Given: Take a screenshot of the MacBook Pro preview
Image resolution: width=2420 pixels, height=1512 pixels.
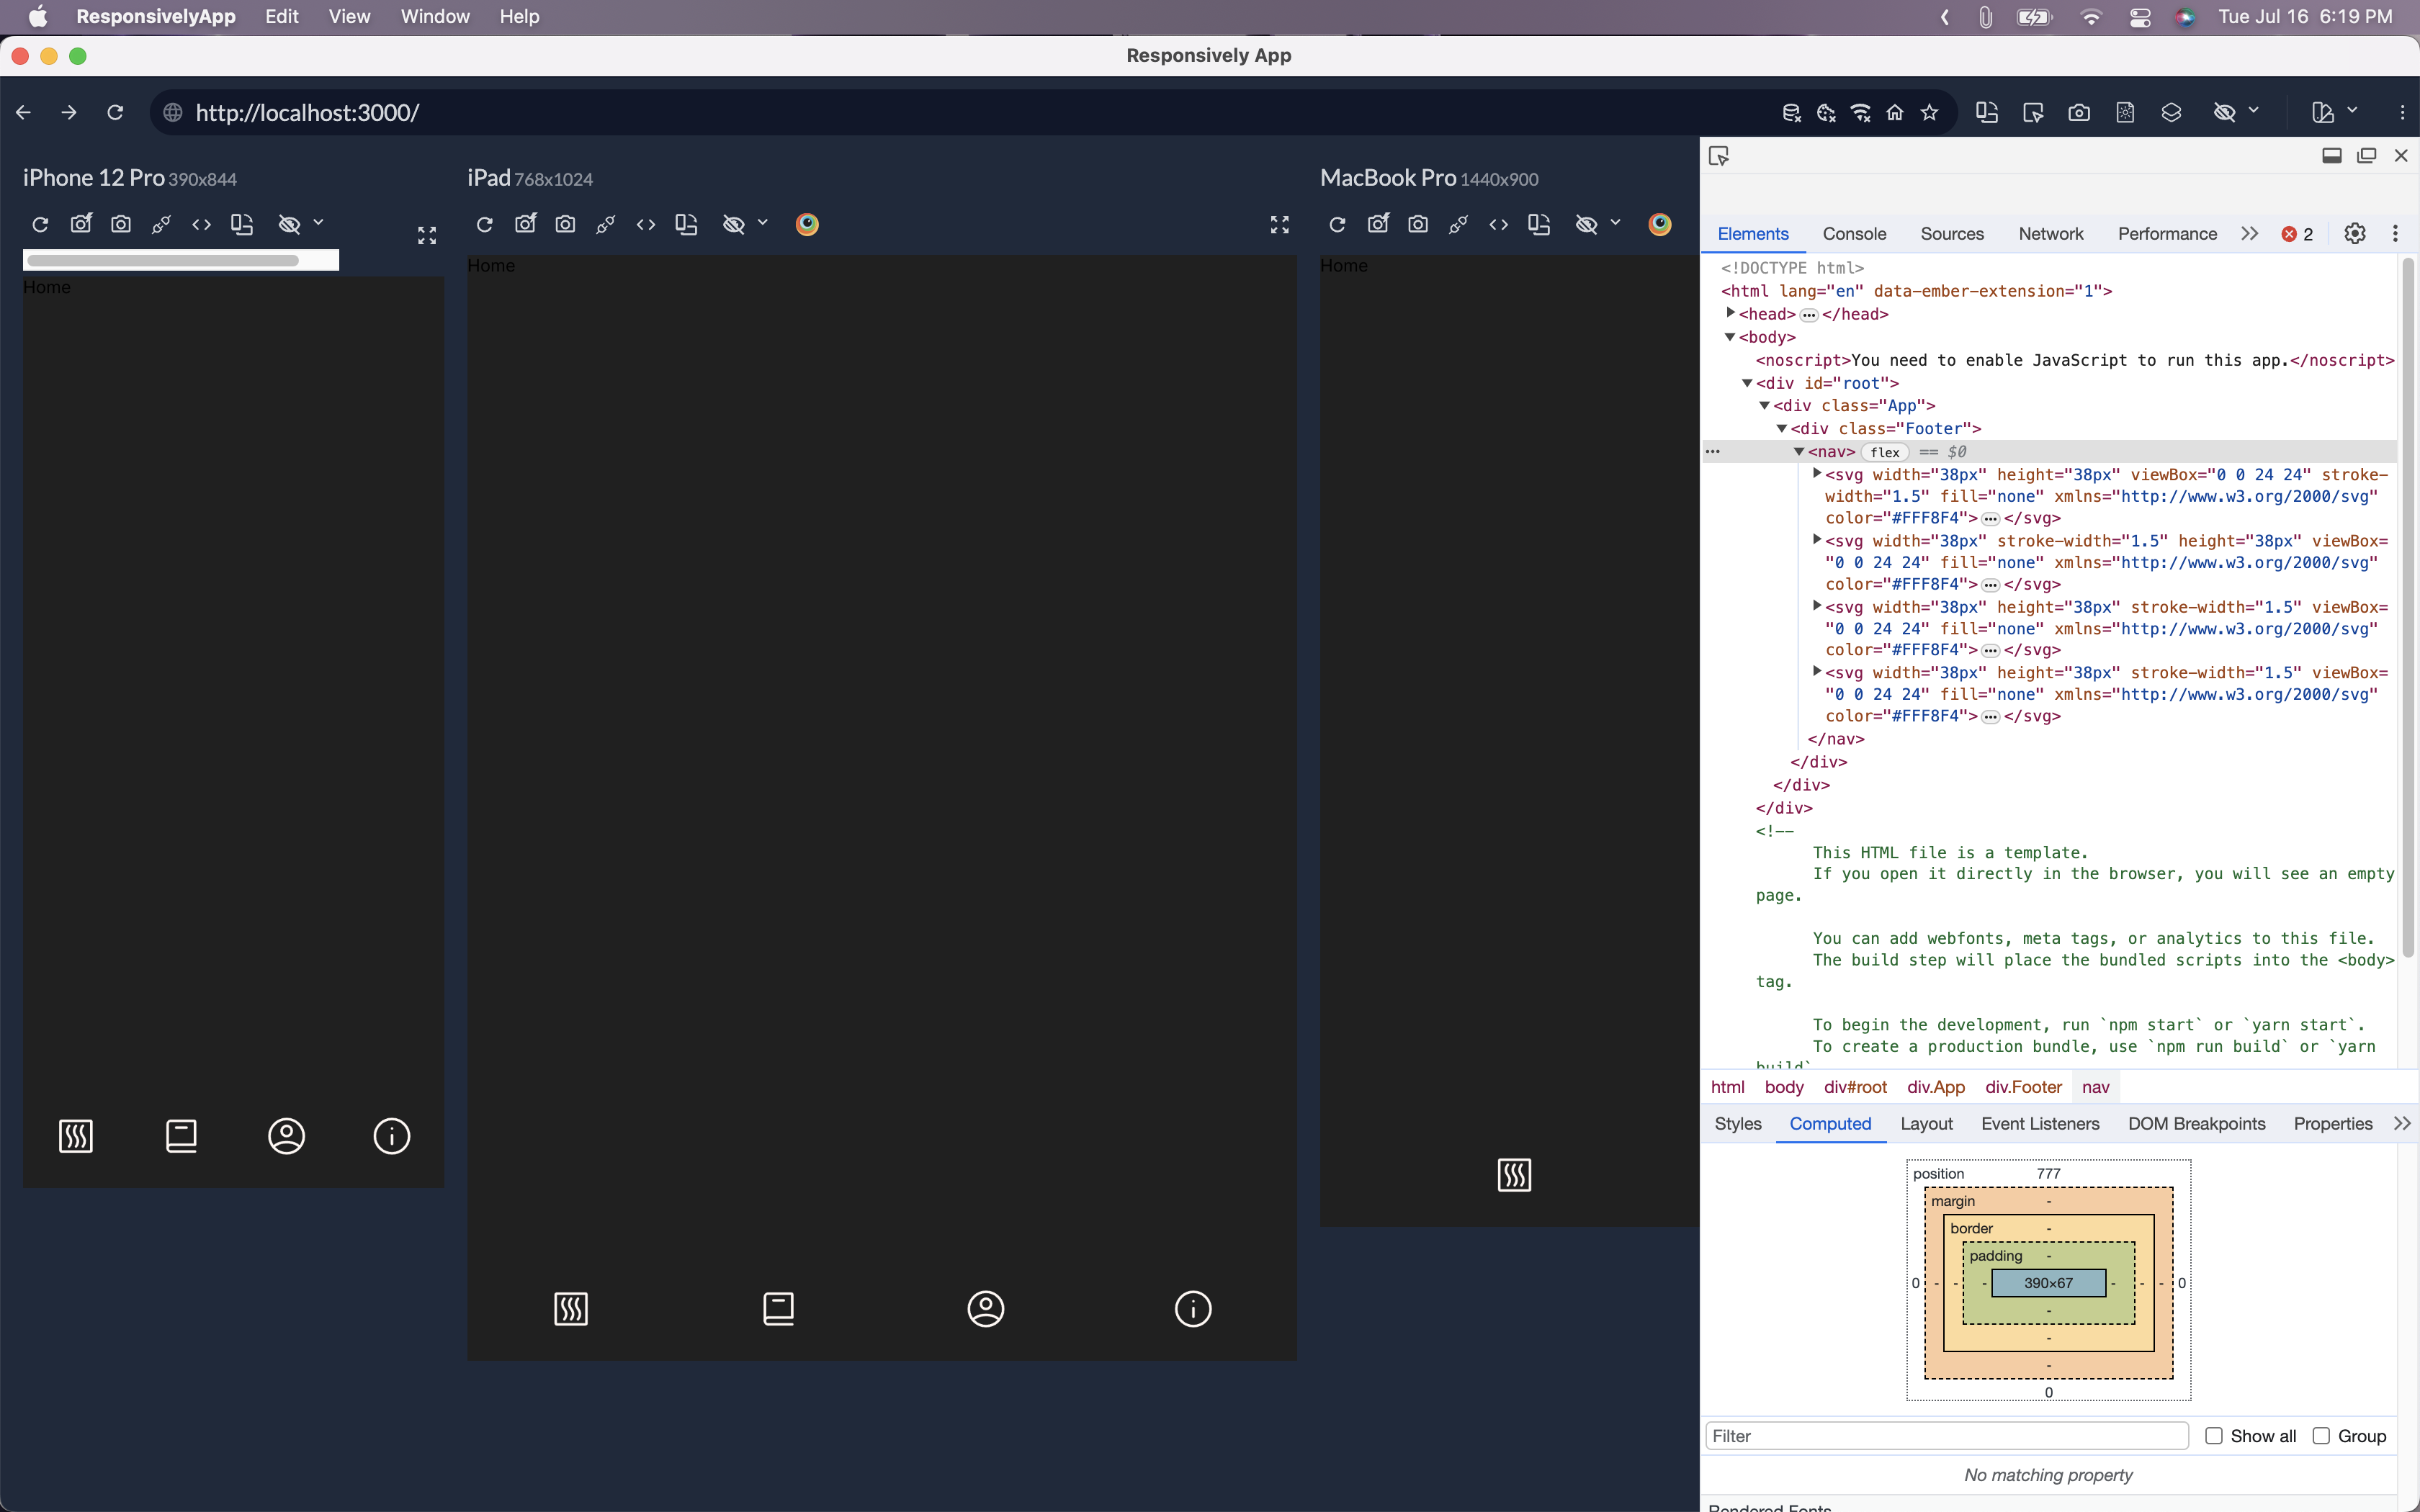Looking at the screenshot, I should click(1417, 224).
